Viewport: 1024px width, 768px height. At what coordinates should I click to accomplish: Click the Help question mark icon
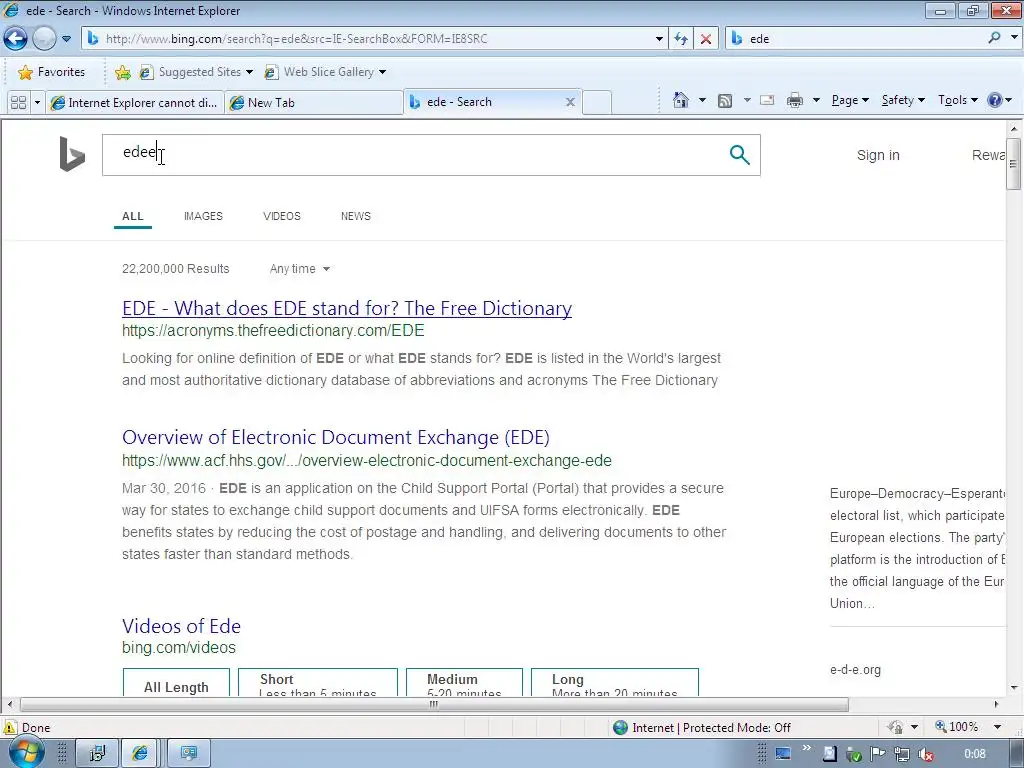click(995, 100)
